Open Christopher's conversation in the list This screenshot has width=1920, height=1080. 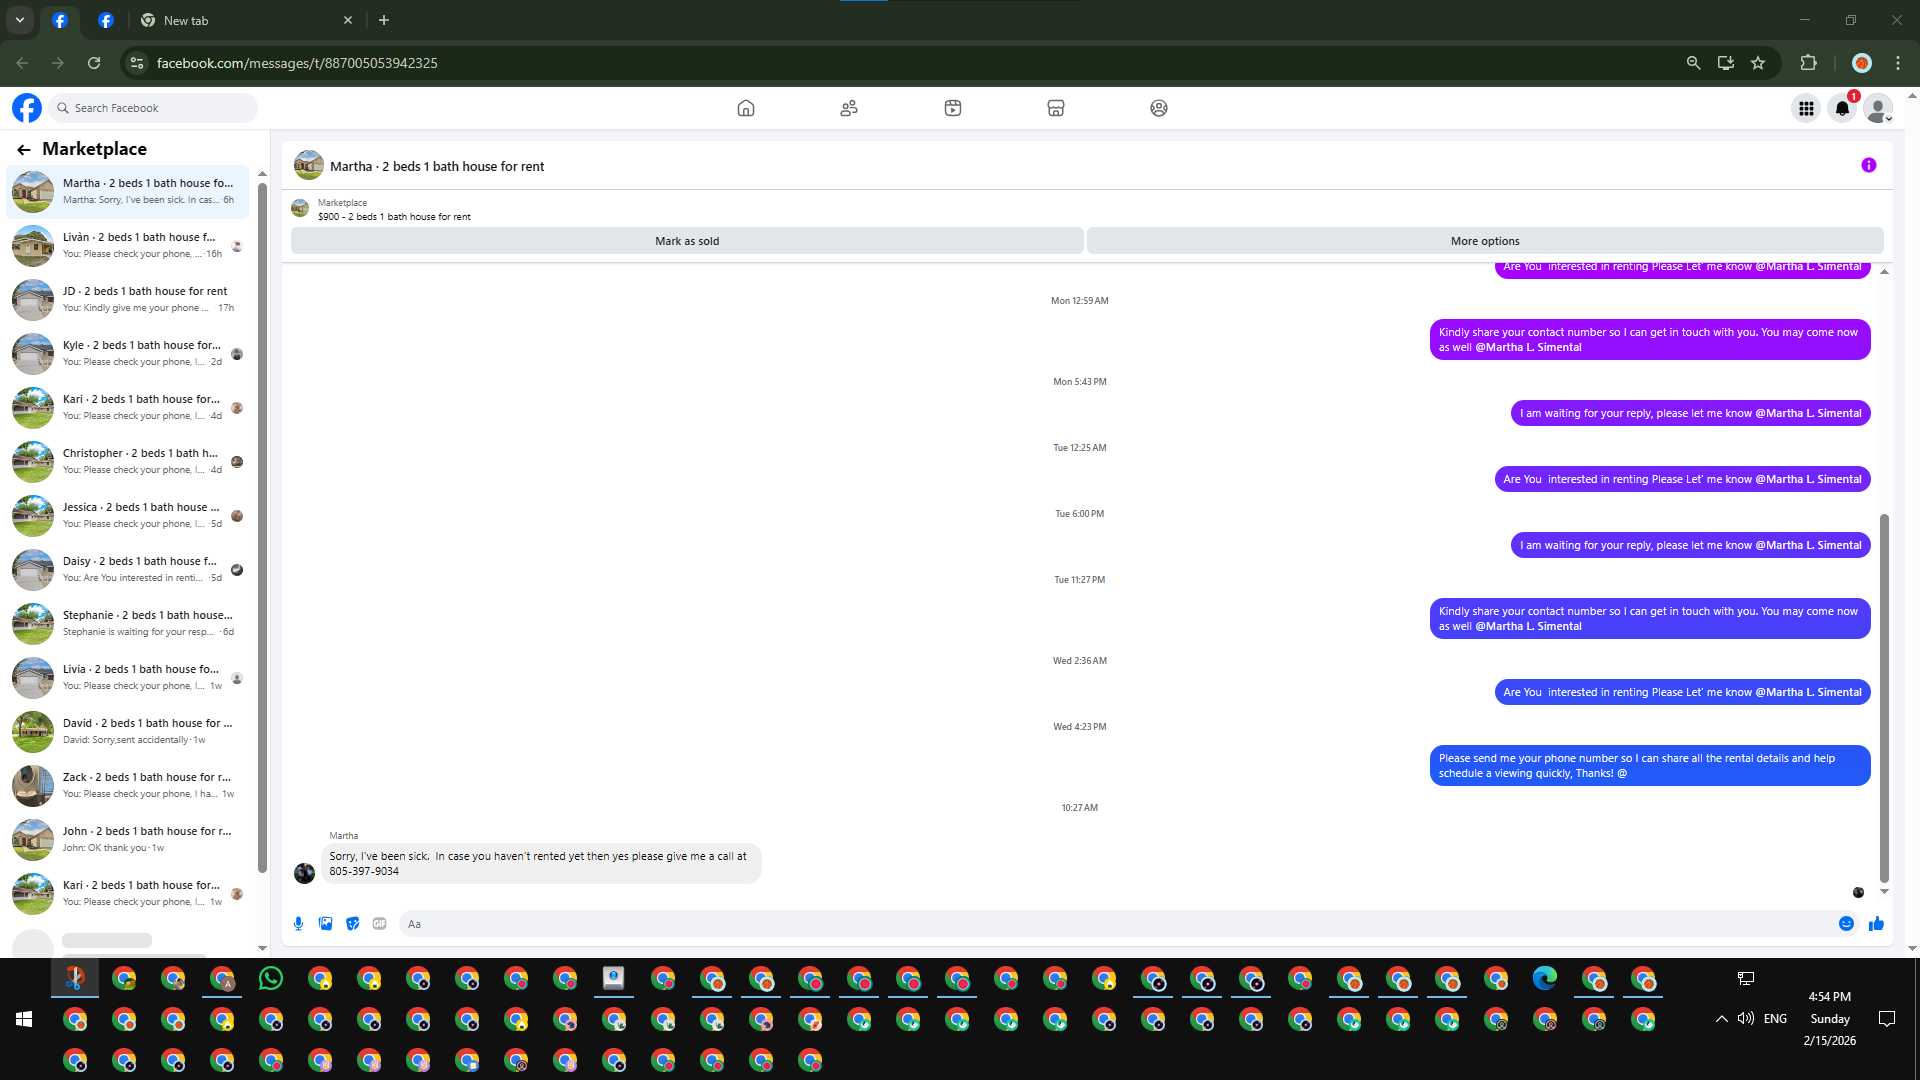(x=128, y=461)
